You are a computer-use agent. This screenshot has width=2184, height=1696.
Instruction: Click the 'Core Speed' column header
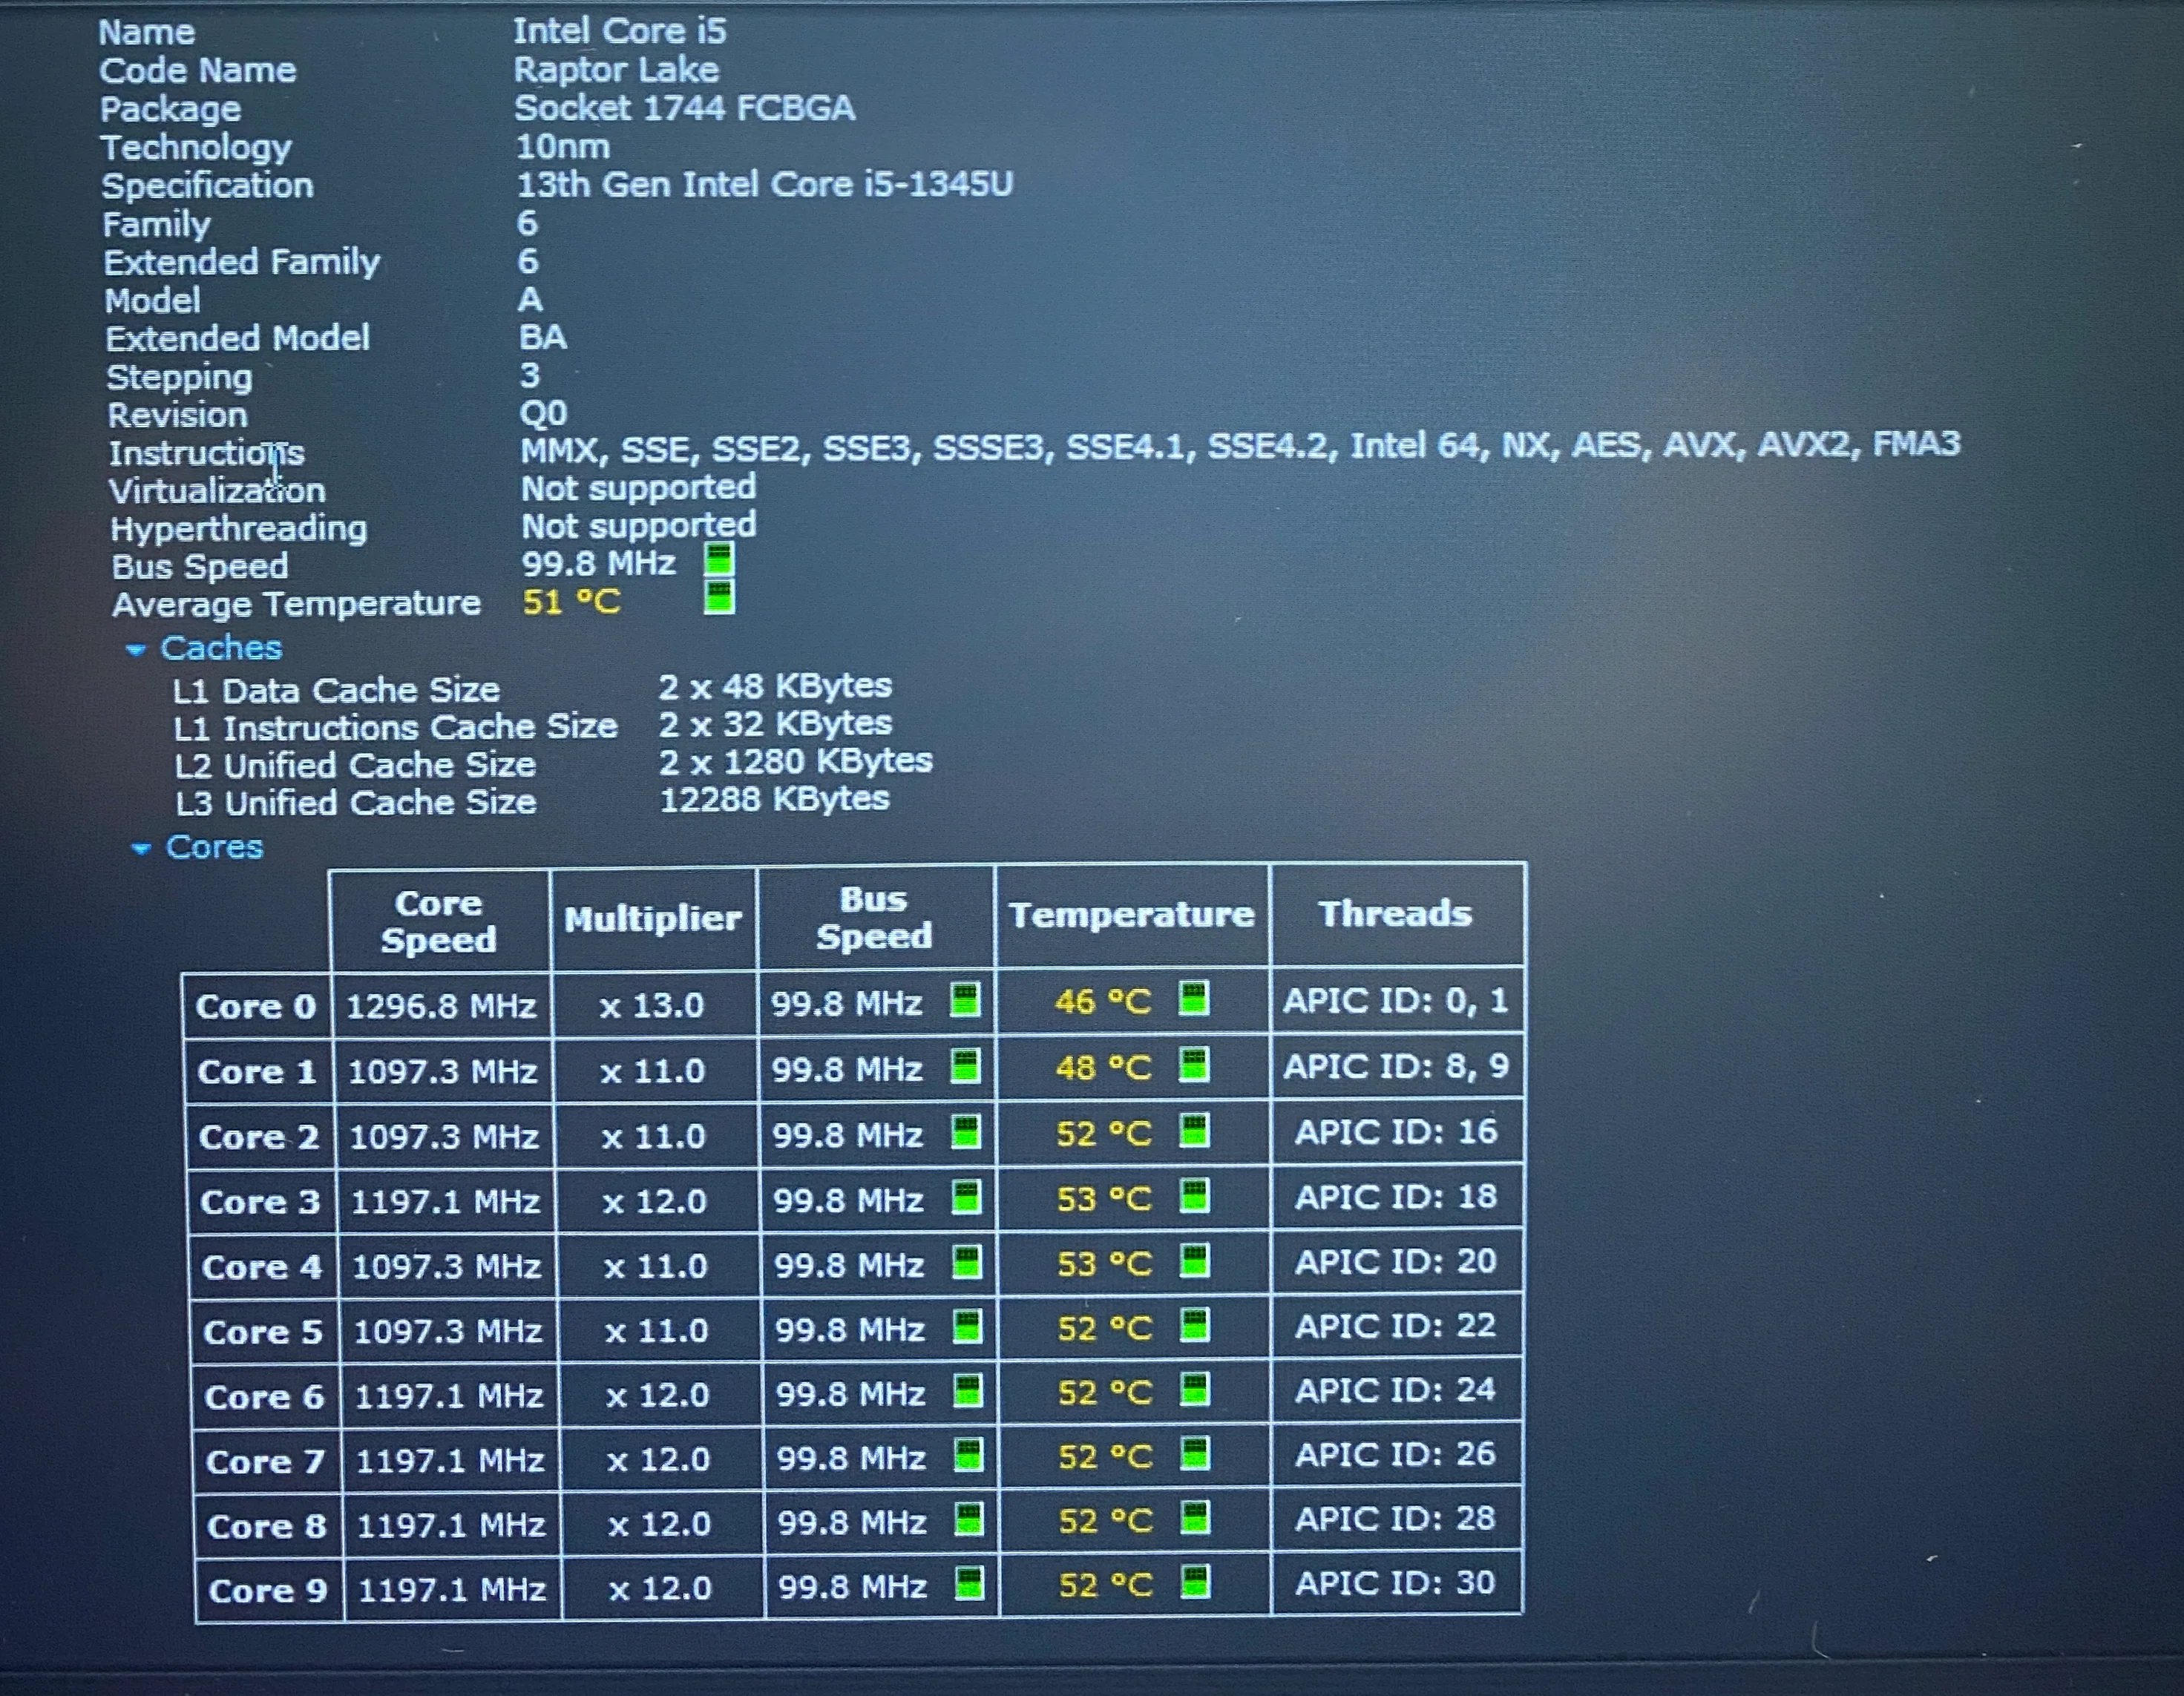pyautogui.click(x=439, y=921)
